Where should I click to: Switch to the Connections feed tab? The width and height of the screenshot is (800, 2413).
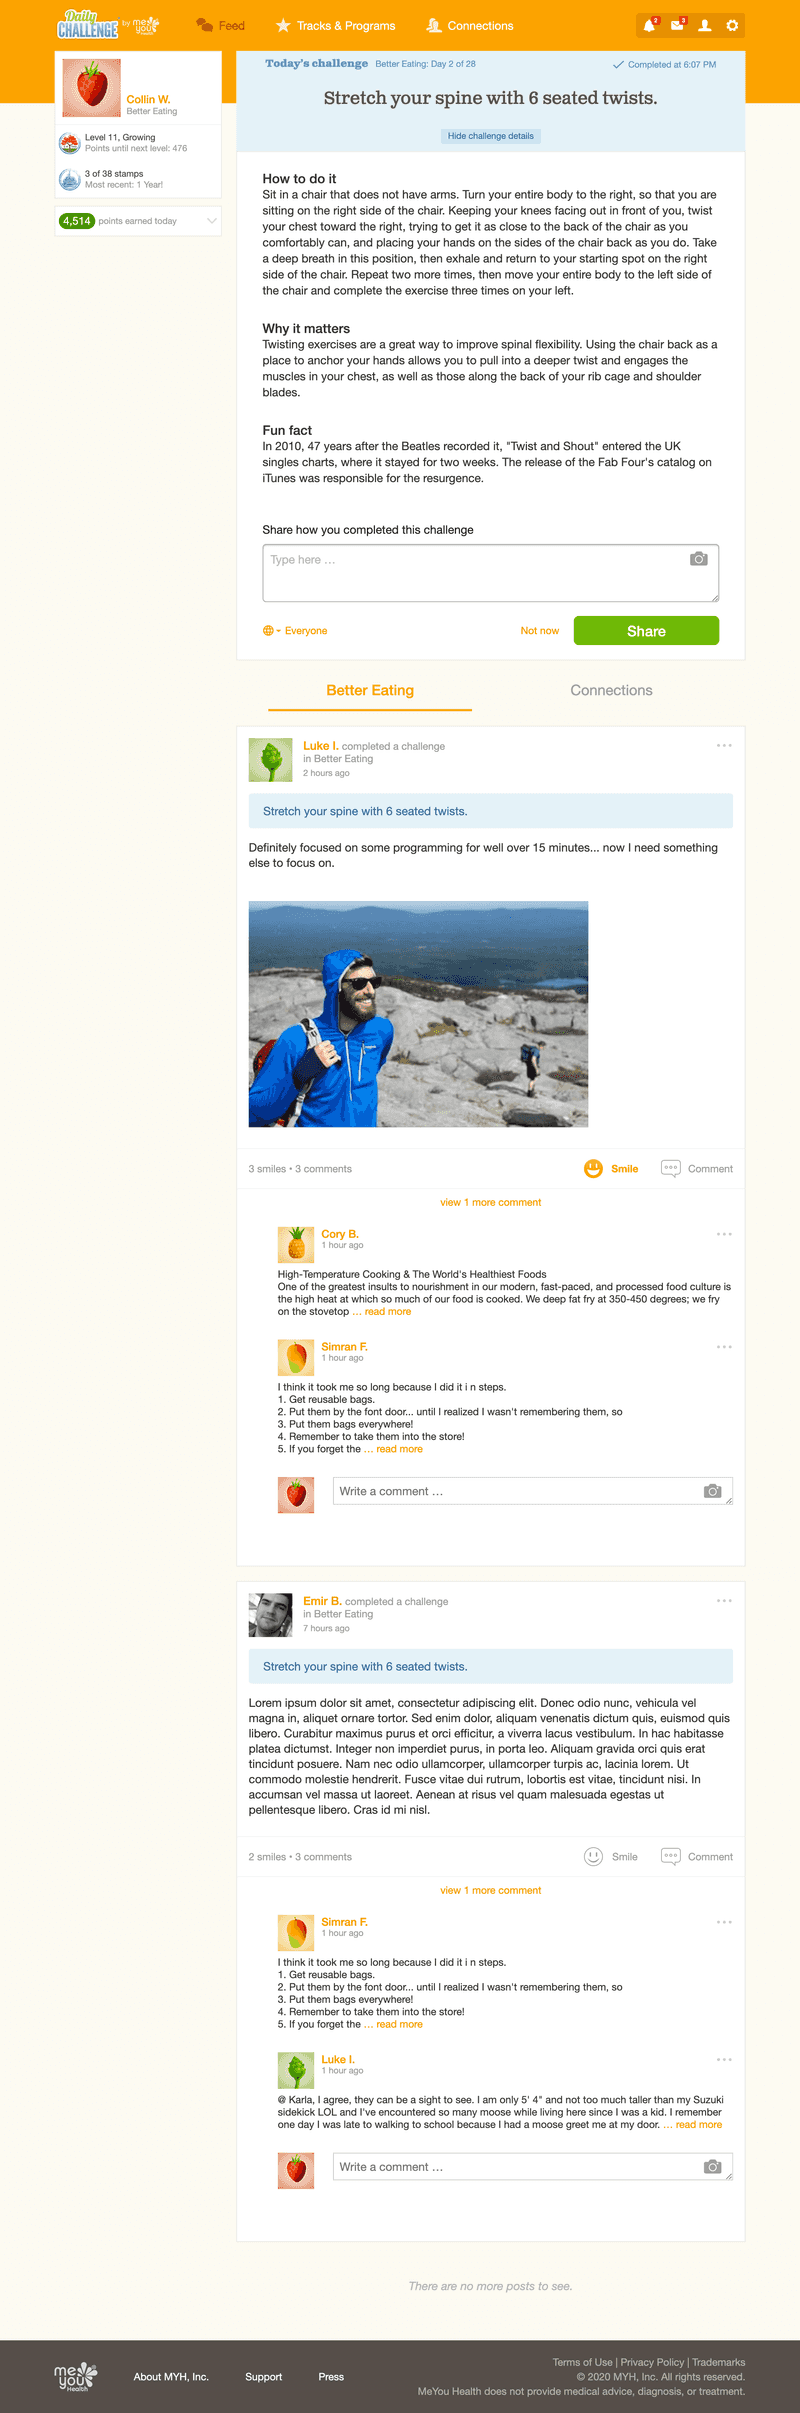click(611, 690)
